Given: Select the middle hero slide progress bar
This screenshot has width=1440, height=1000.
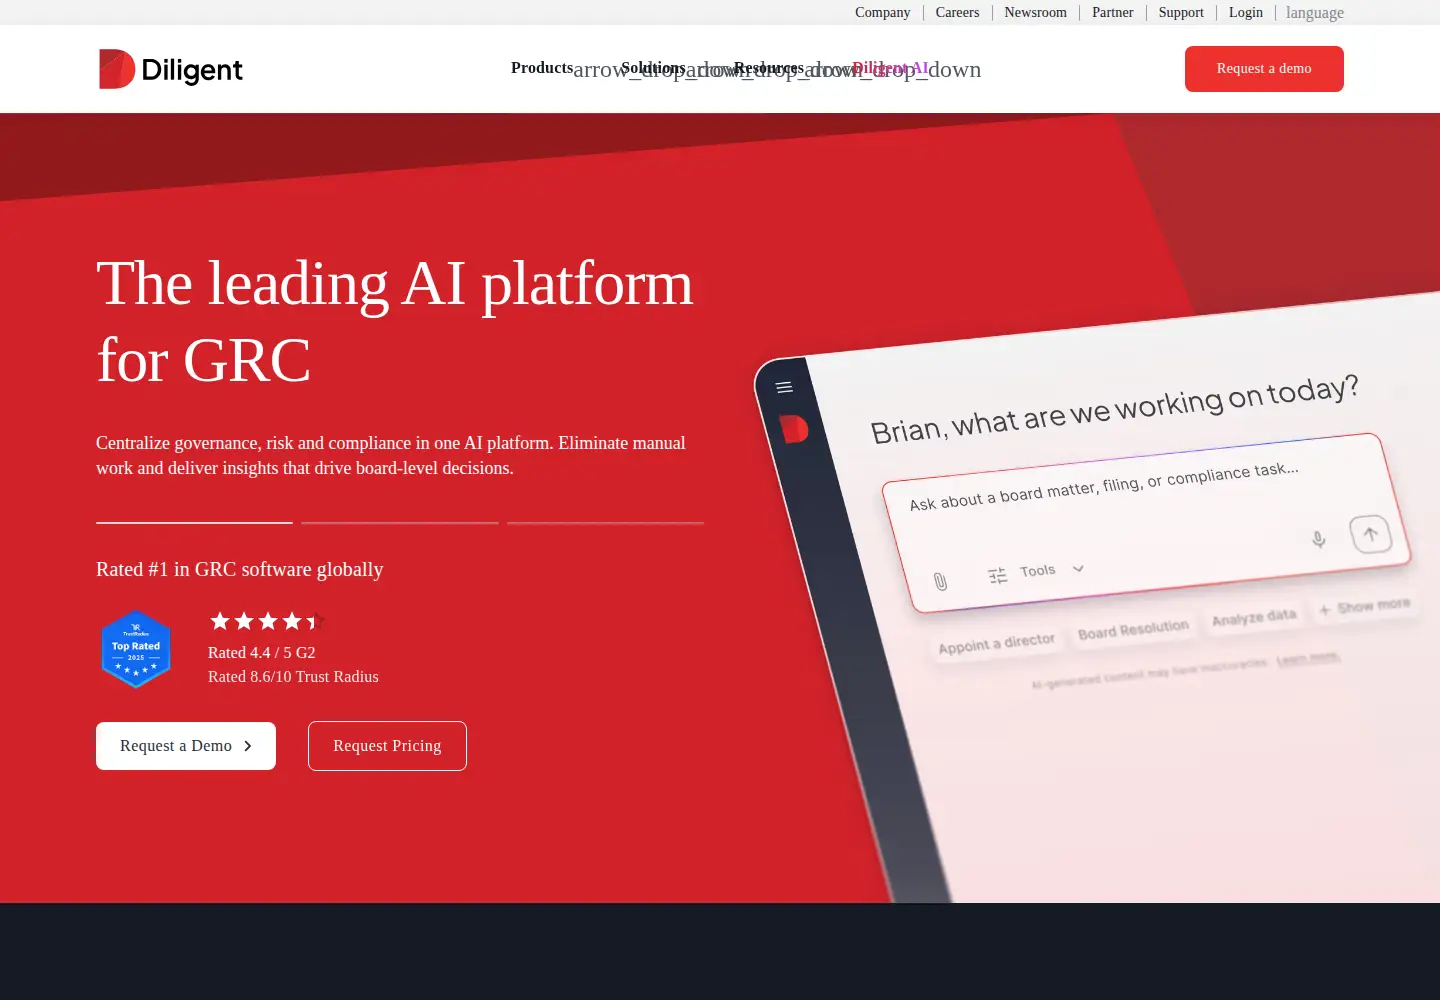Looking at the screenshot, I should pos(400,522).
